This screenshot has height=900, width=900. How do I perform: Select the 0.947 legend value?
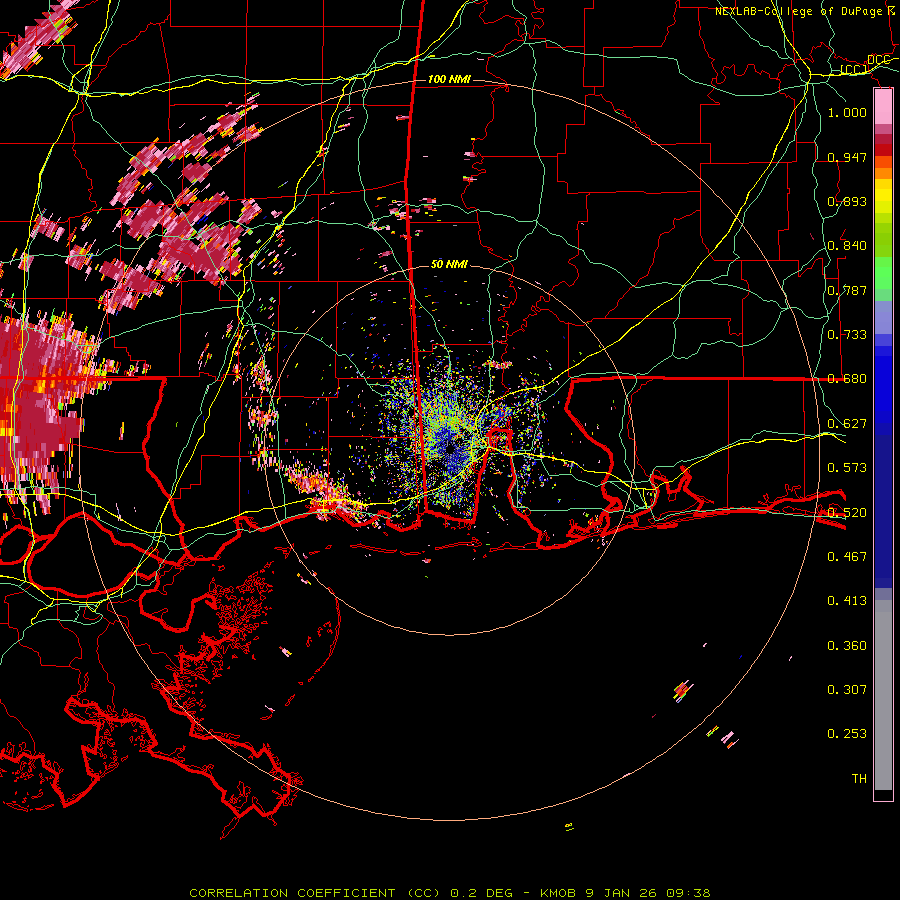click(x=847, y=157)
